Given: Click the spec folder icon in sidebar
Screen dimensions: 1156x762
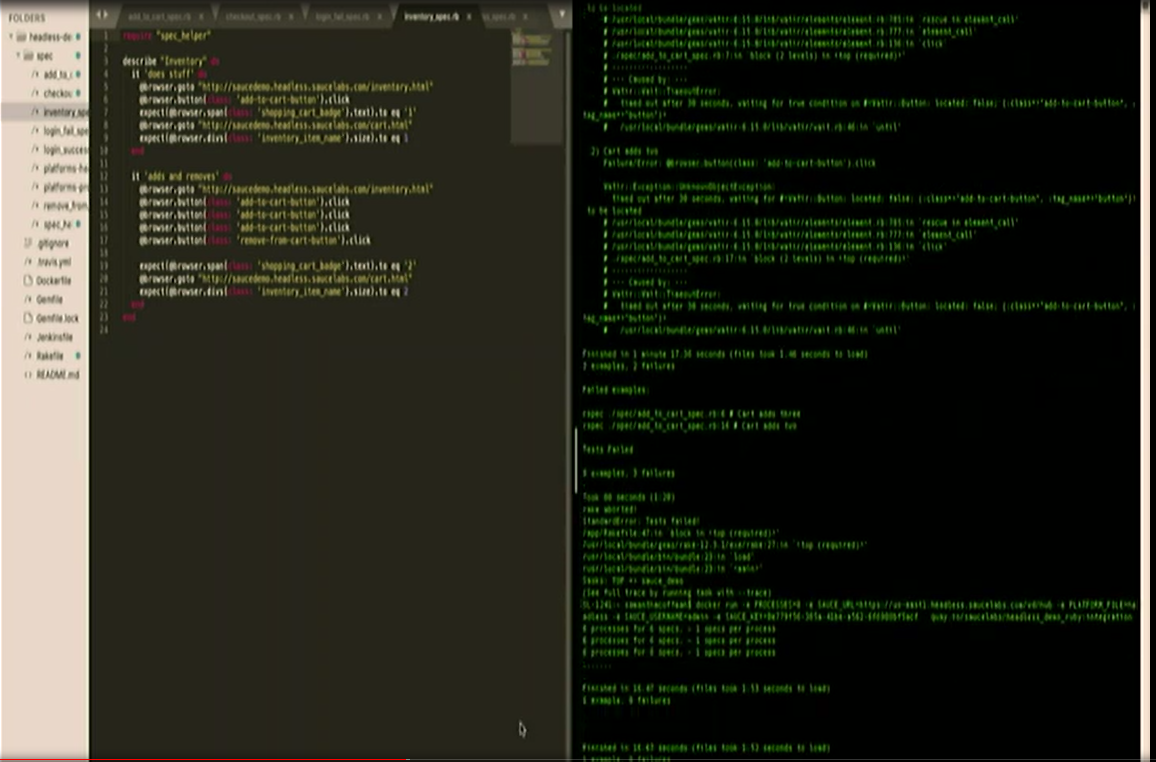Looking at the screenshot, I should [29, 55].
